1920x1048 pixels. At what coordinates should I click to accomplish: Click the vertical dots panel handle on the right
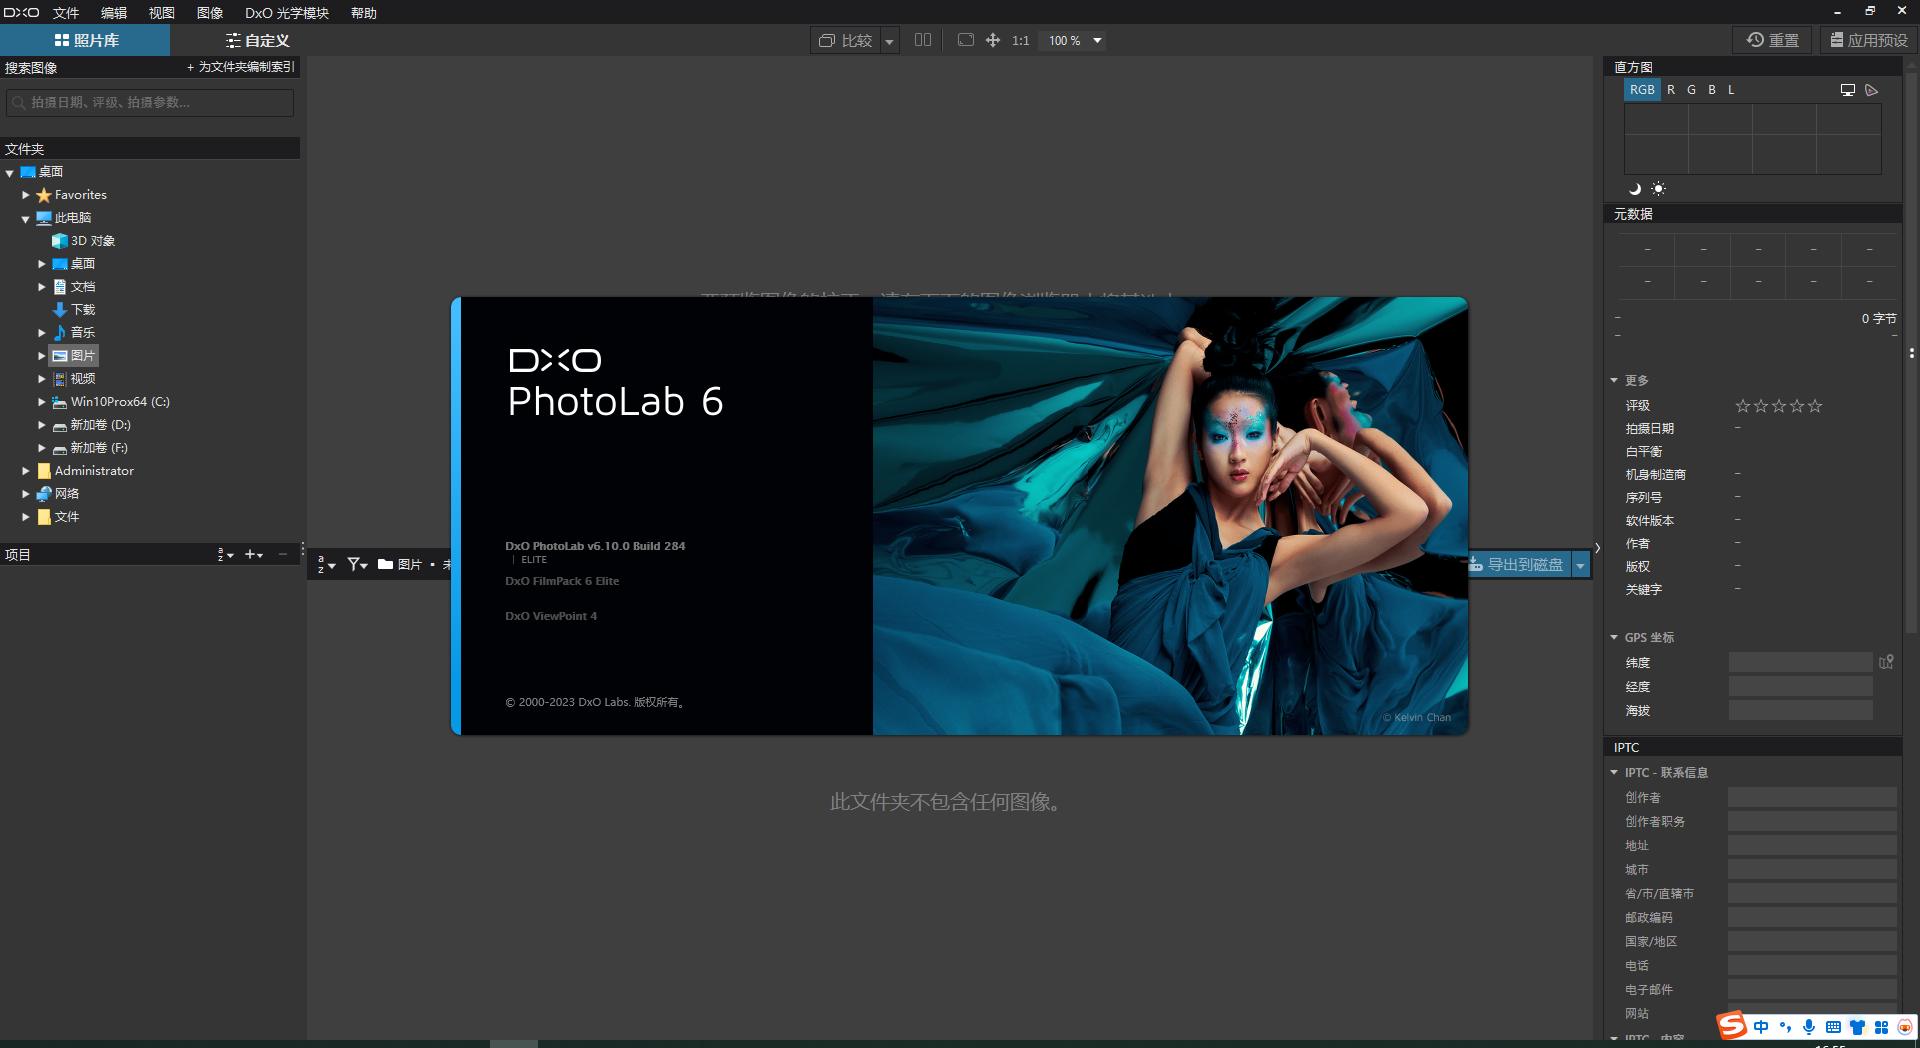click(1912, 353)
